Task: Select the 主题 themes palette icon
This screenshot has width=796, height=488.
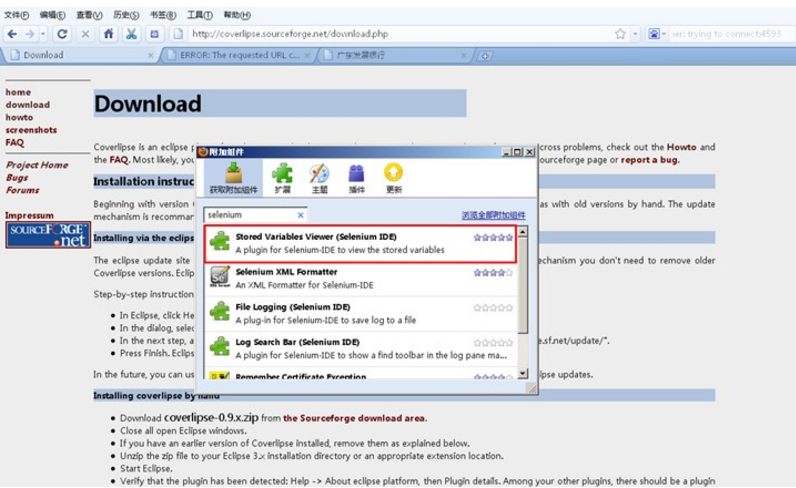Action: point(319,178)
